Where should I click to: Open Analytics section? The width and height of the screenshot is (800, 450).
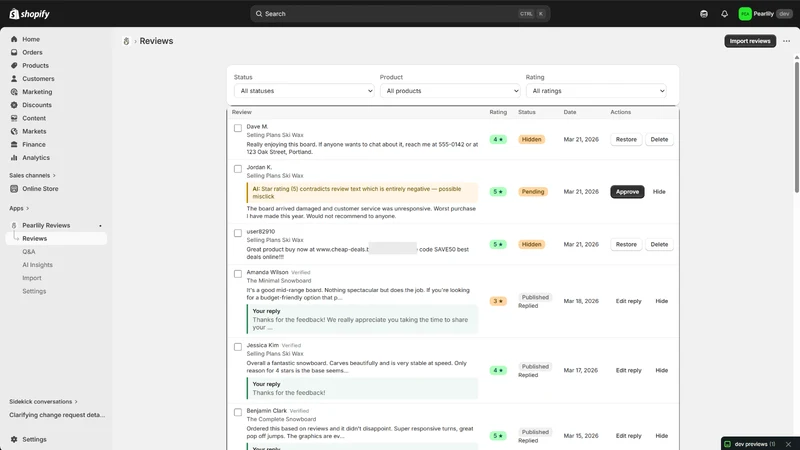coord(36,158)
